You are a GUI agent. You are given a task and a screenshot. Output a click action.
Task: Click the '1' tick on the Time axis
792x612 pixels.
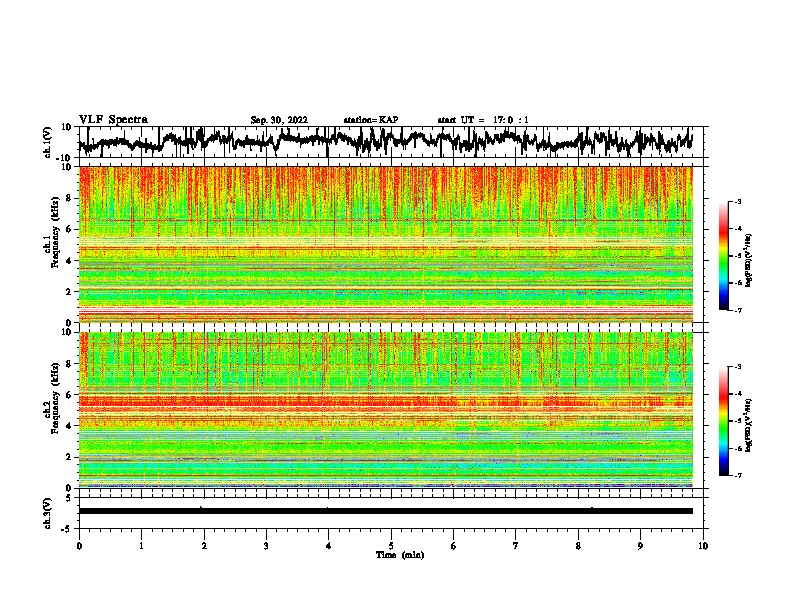[x=141, y=546]
